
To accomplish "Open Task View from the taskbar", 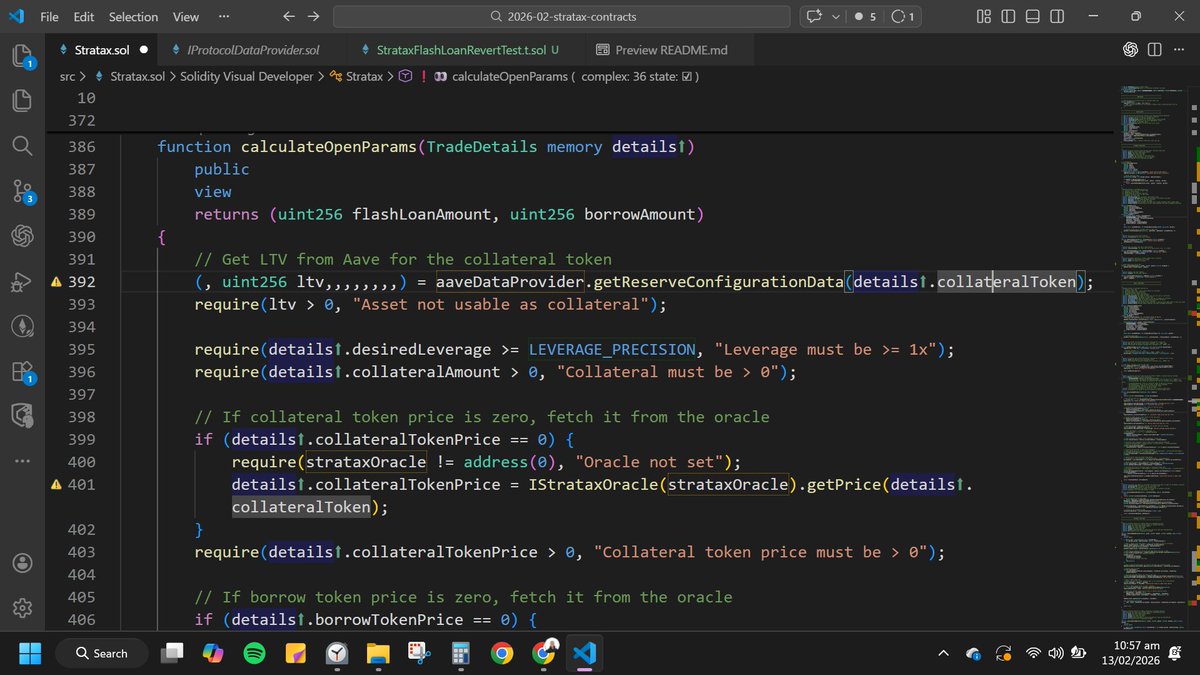I will [174, 653].
